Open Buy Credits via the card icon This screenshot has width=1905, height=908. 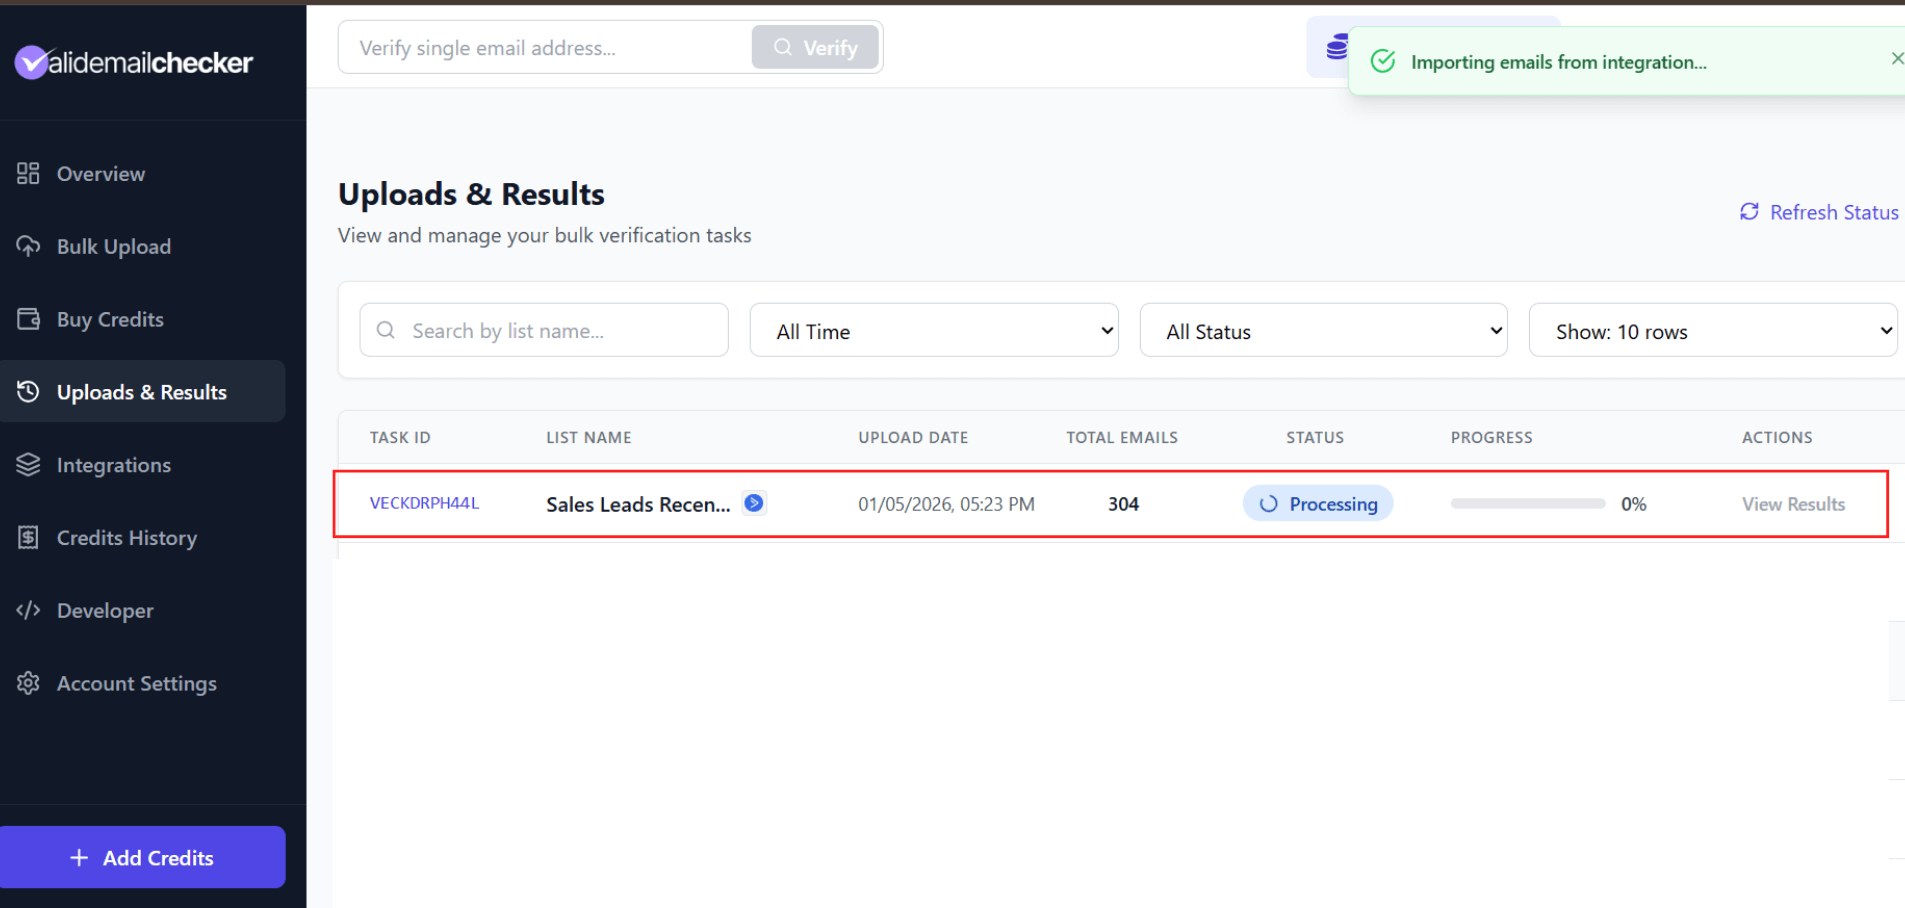[x=28, y=319]
